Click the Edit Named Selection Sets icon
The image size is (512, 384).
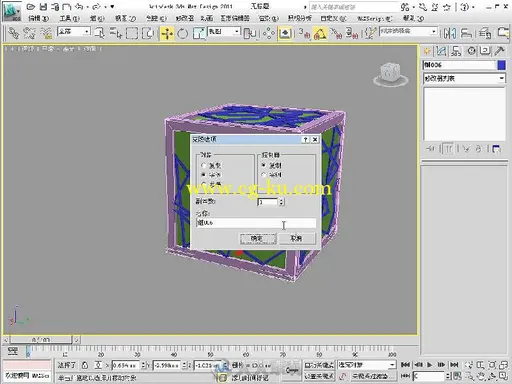coord(369,33)
